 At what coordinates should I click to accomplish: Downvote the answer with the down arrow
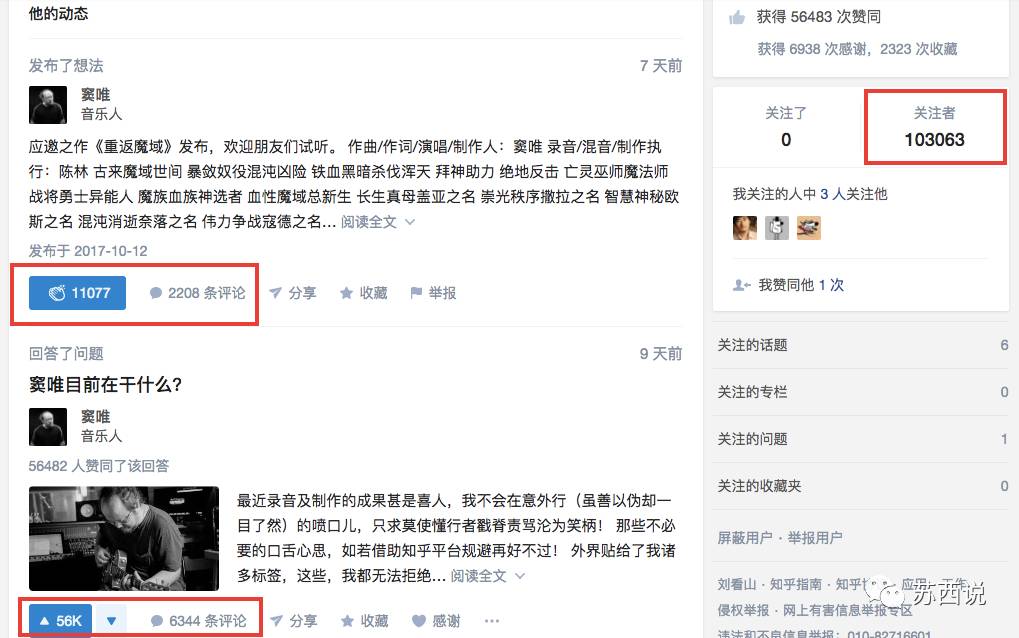tap(111, 620)
